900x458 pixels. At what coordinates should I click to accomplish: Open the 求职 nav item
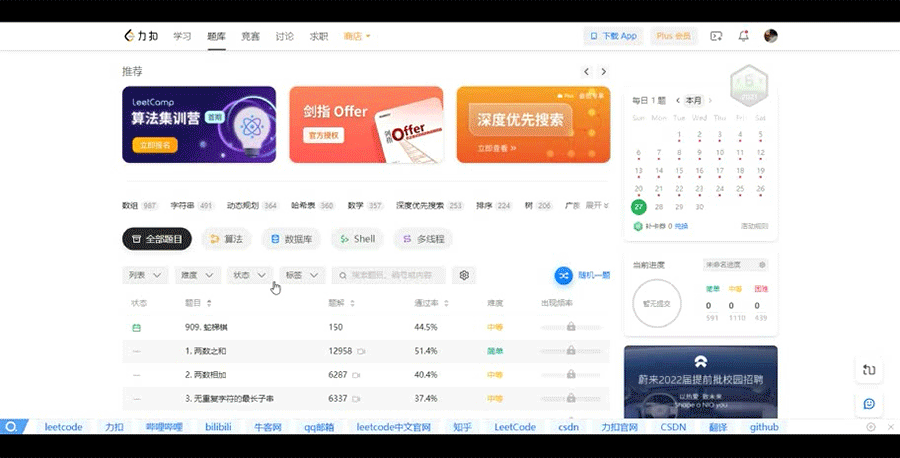click(319, 36)
